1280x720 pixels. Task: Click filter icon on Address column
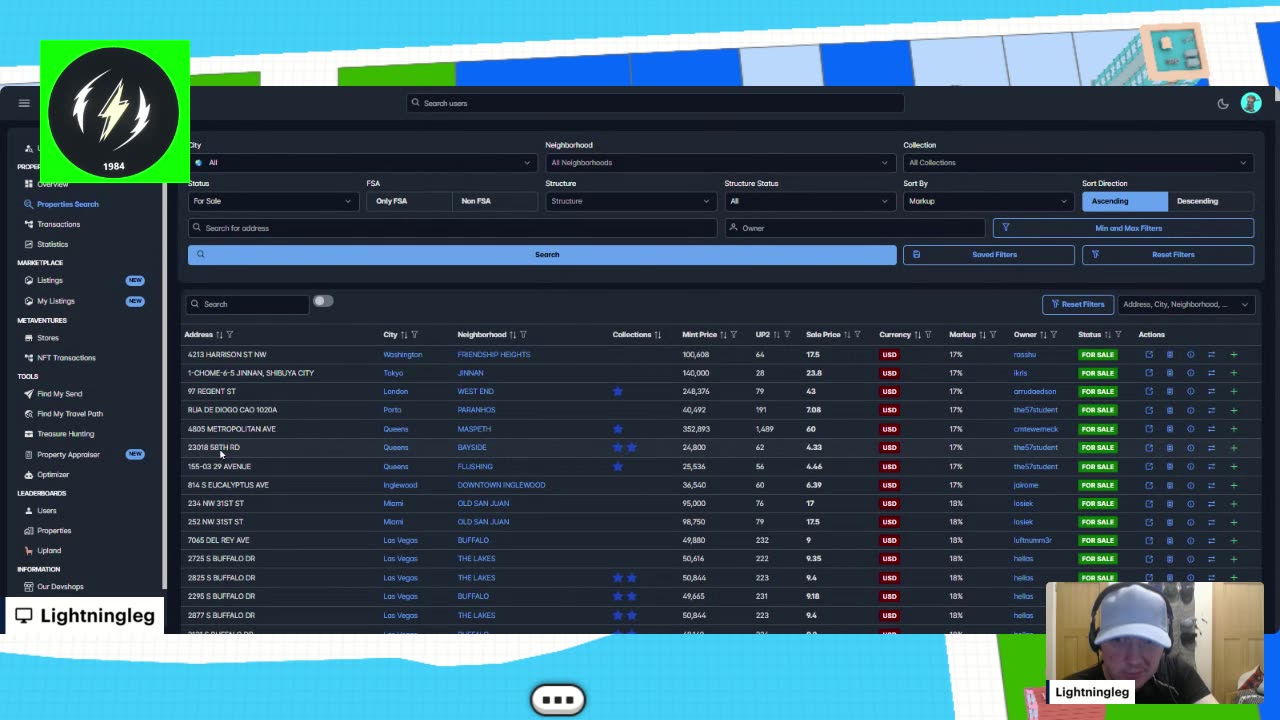[x=230, y=335]
